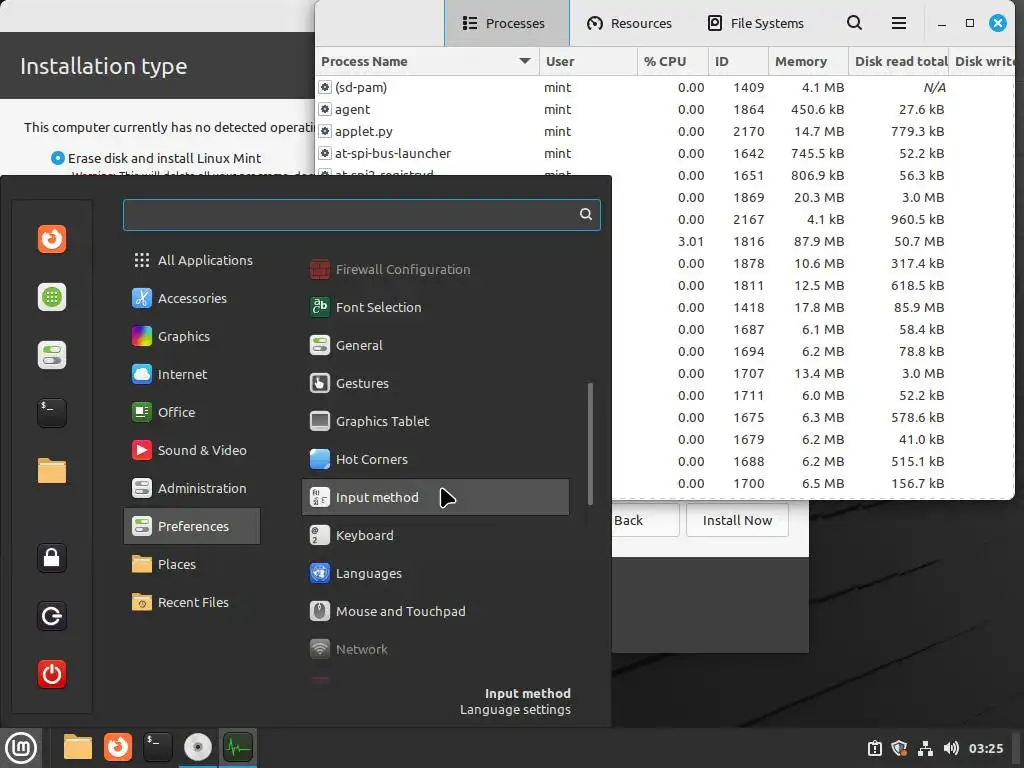Select the agent process row
The image size is (1024, 768).
click(665, 109)
